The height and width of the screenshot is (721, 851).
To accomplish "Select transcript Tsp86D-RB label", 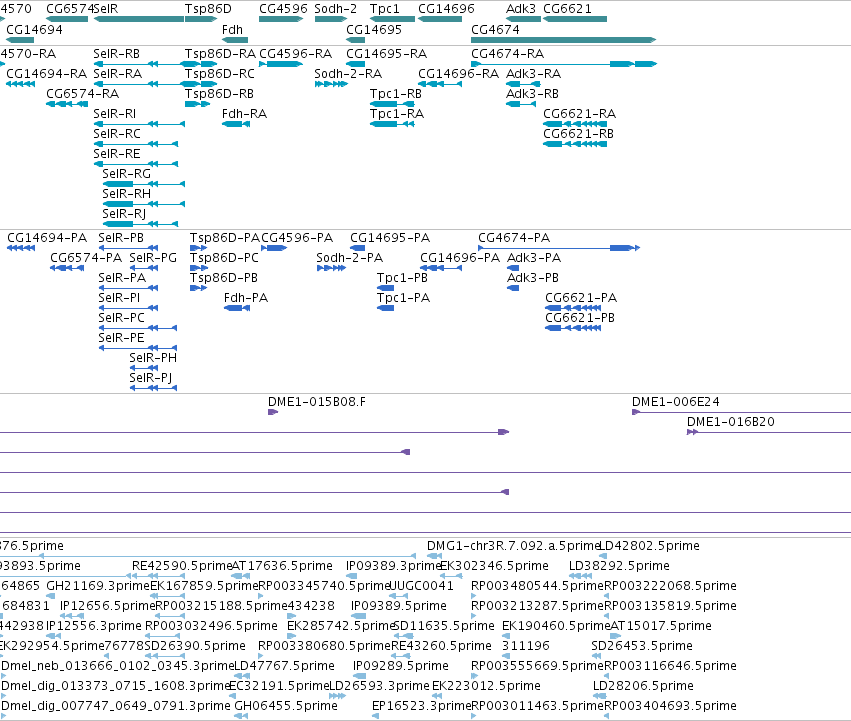I will coord(219,94).
